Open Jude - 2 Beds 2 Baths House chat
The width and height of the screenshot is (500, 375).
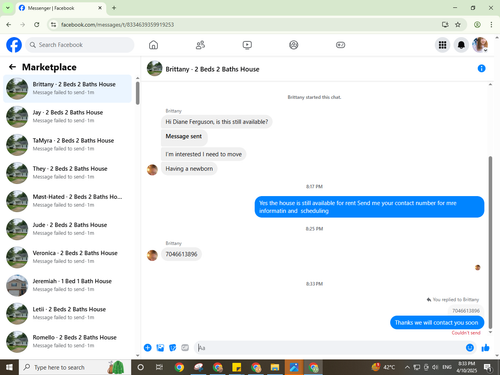[x=68, y=229]
